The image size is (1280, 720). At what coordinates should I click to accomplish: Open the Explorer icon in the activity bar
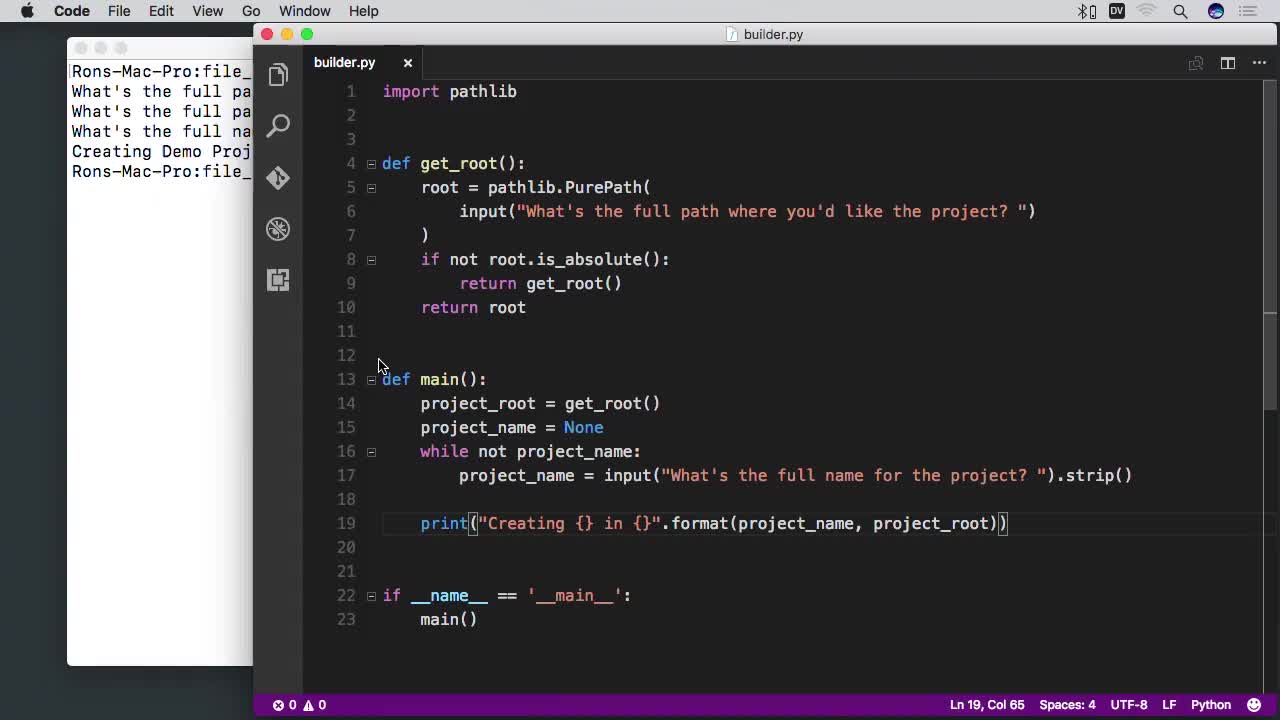coord(278,74)
